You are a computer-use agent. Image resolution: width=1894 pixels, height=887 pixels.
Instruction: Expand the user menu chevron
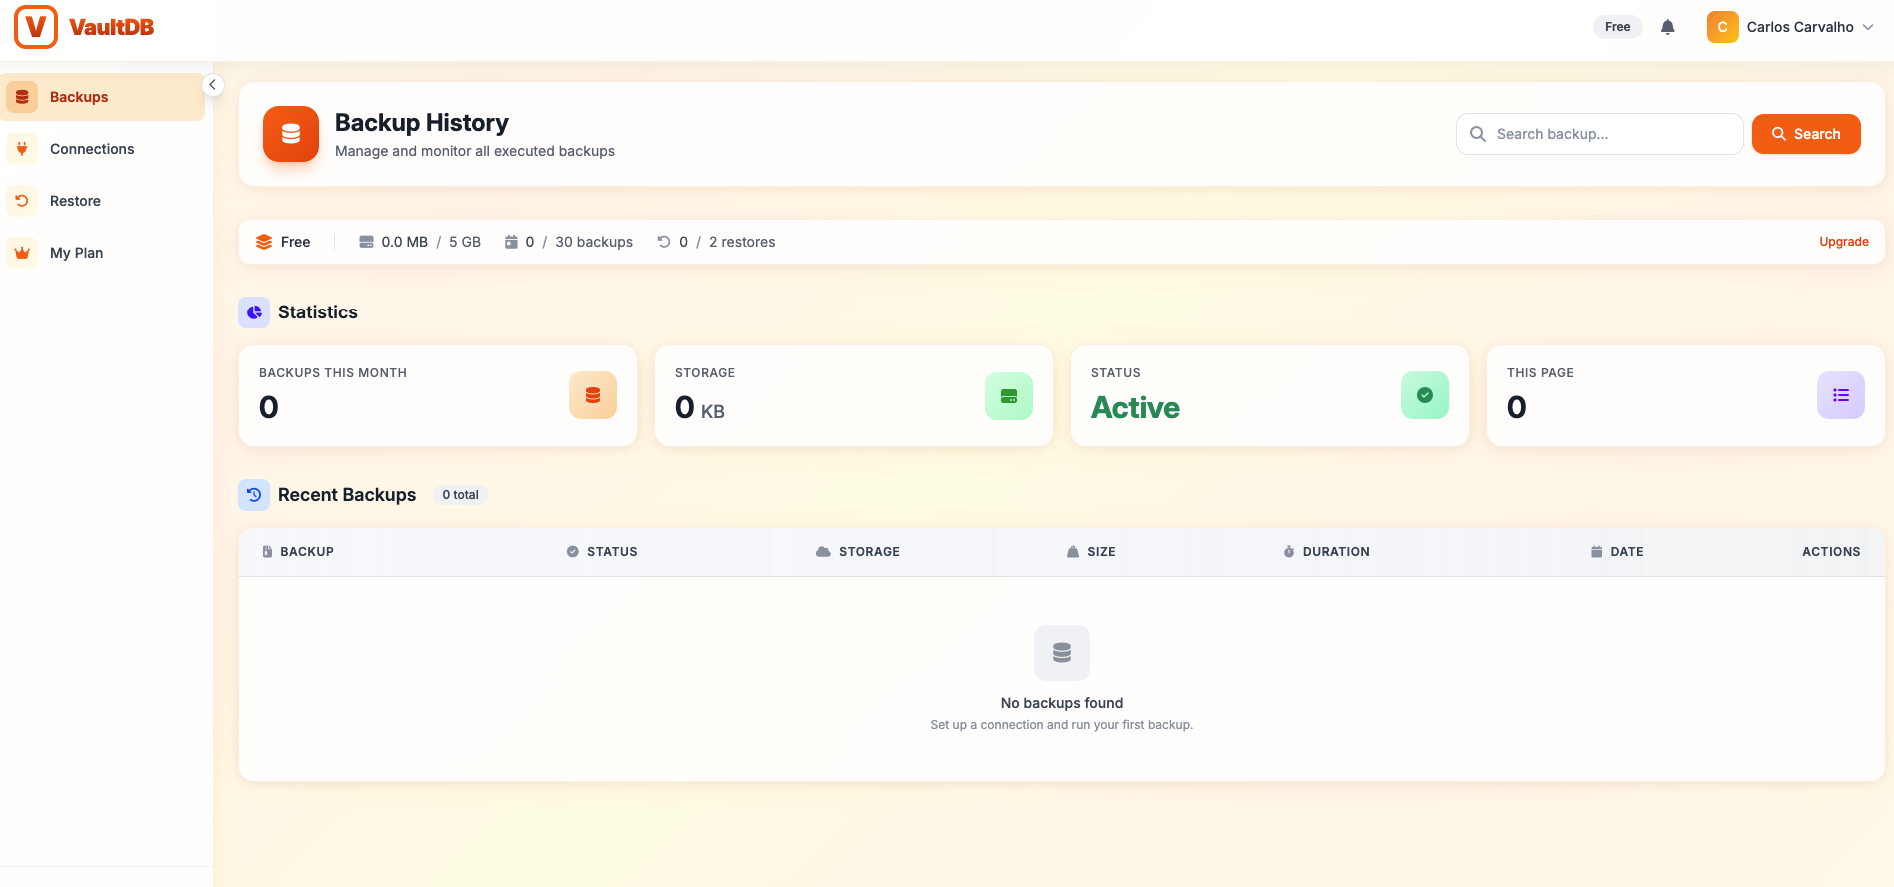tap(1868, 27)
